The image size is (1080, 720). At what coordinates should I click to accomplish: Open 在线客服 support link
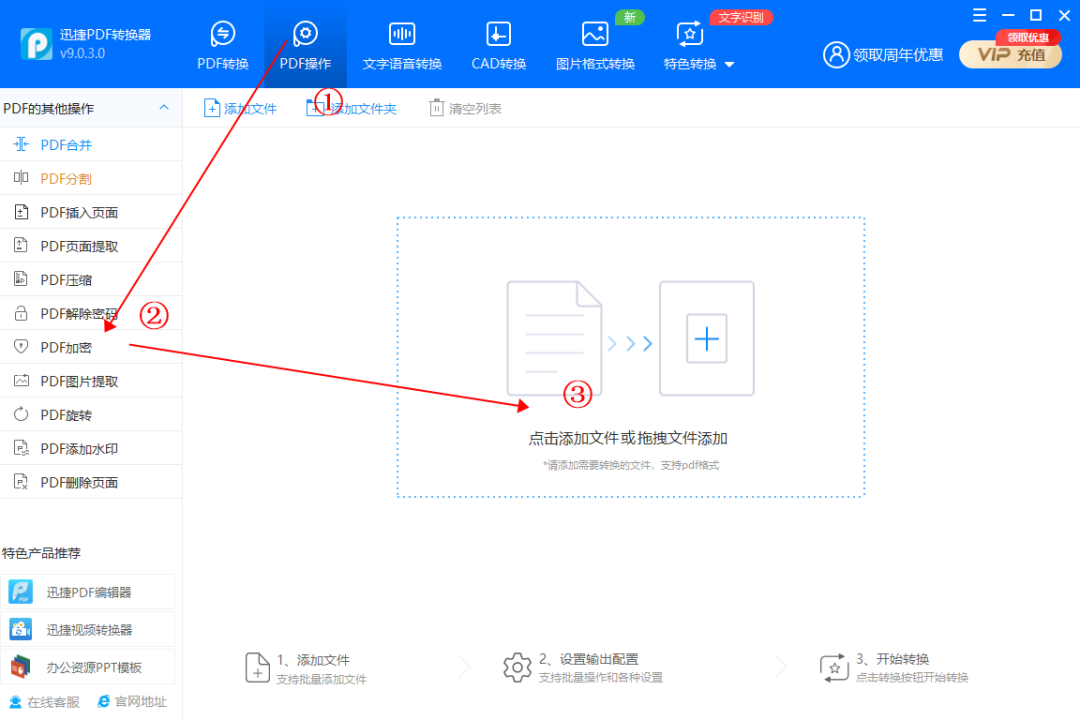(45, 702)
